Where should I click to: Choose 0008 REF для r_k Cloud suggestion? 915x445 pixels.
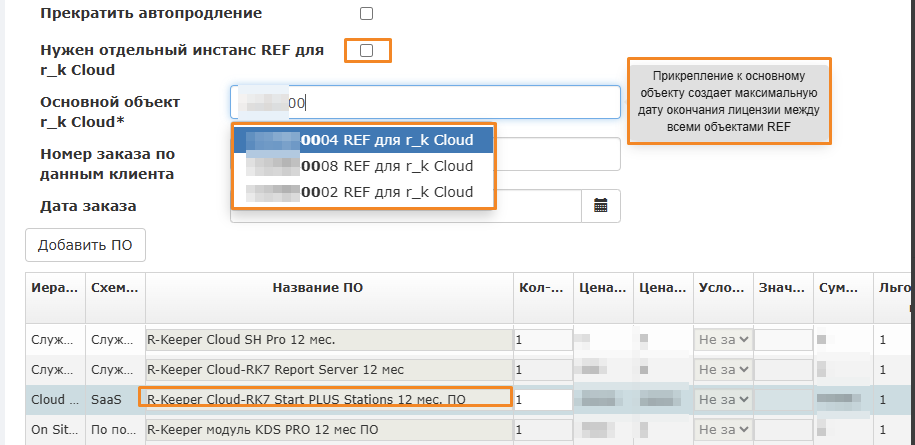tap(364, 166)
